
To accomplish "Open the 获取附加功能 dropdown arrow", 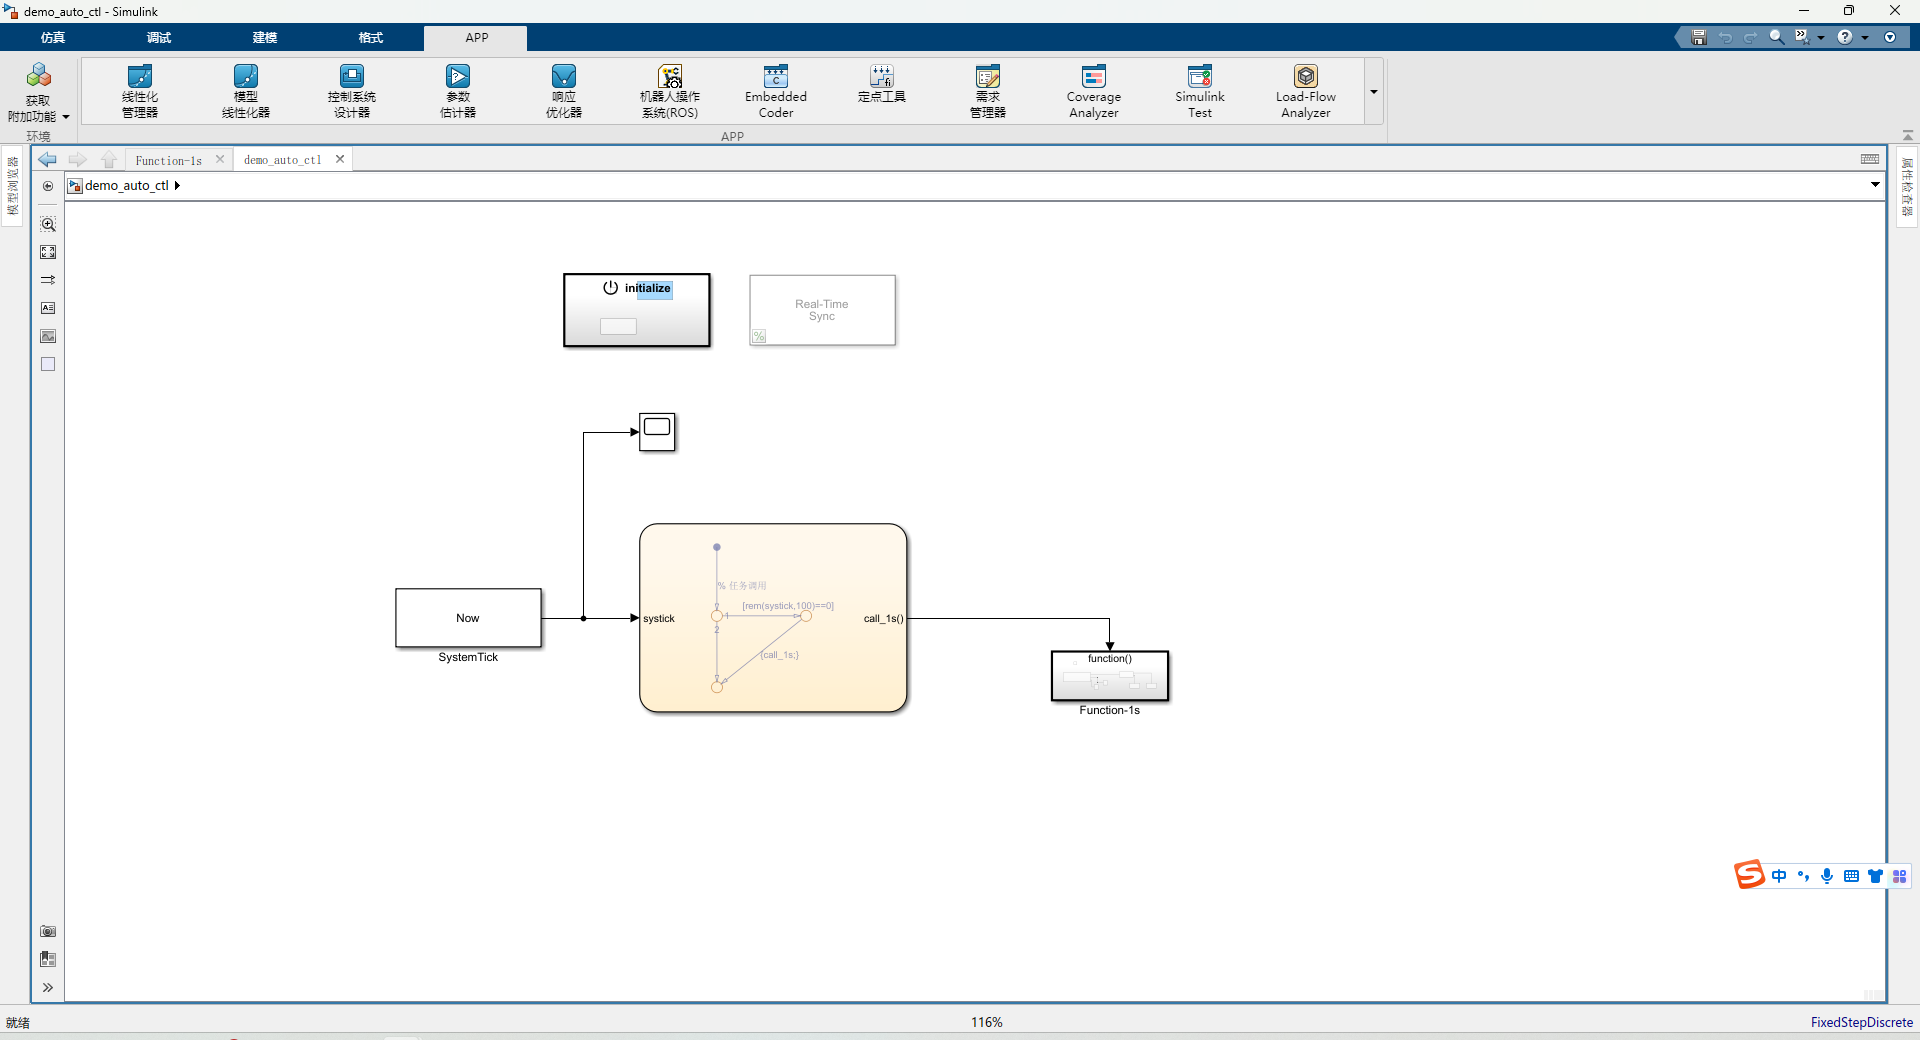I will tap(66, 117).
